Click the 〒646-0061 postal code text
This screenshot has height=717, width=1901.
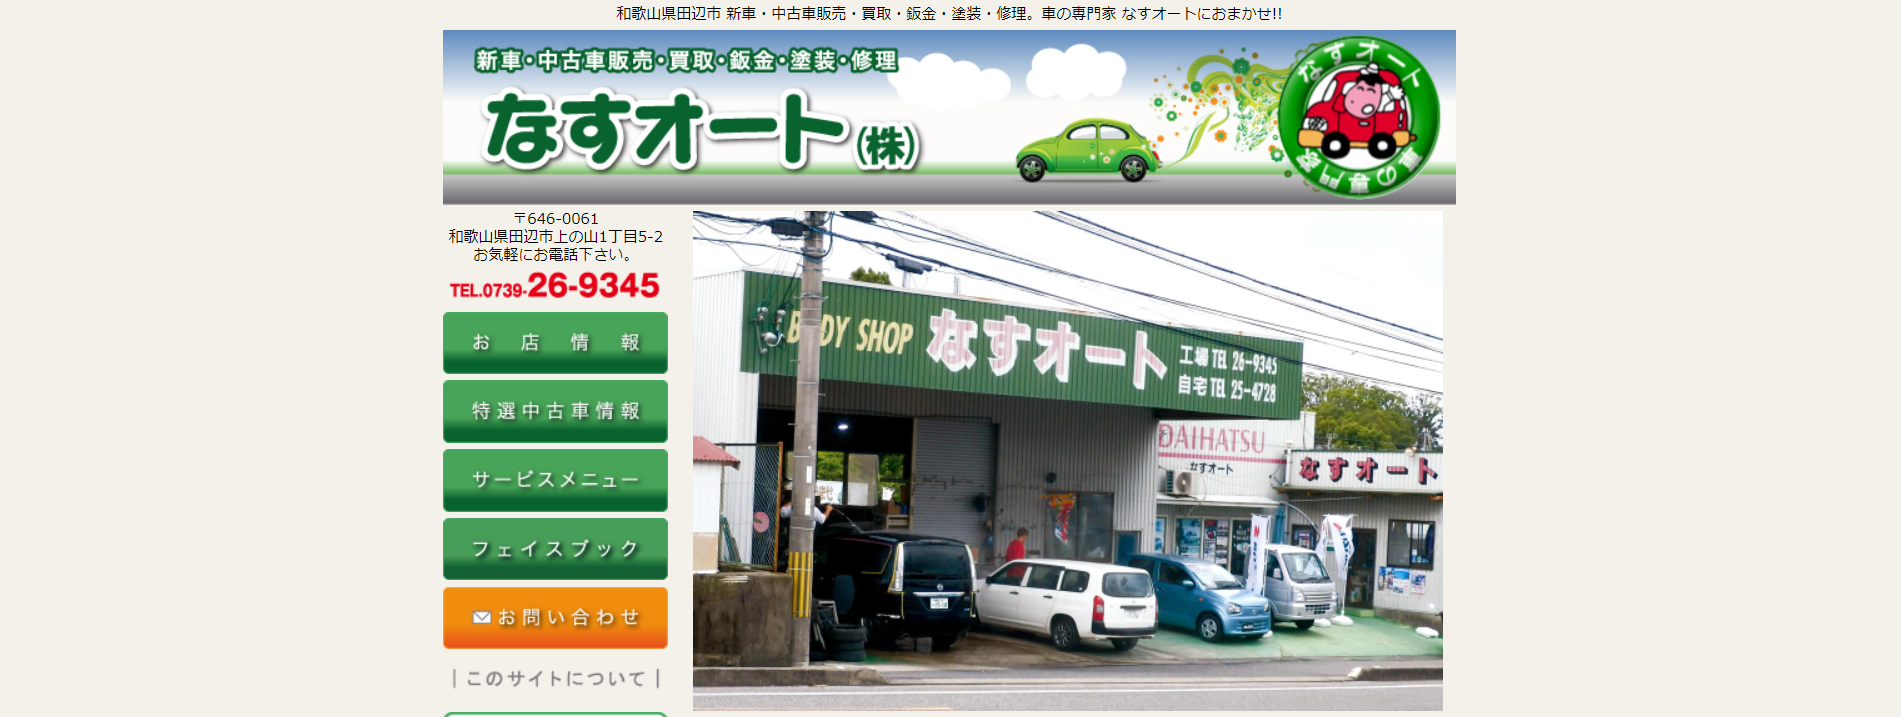tap(556, 219)
